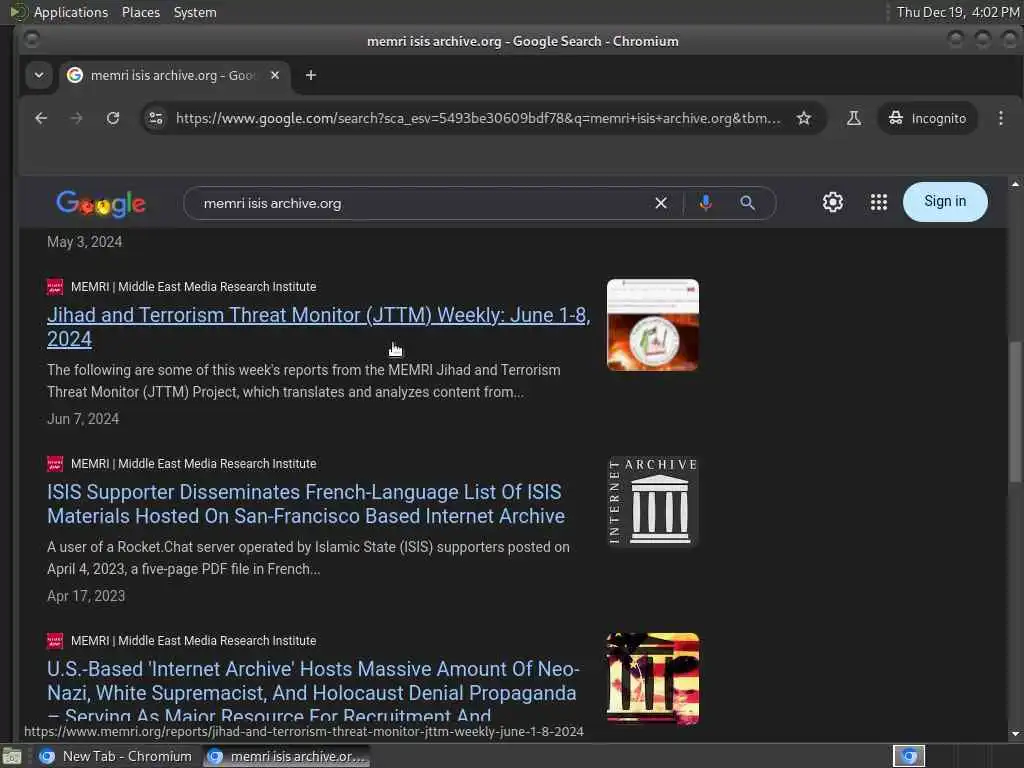Bookmark this page with the star icon
The height and width of the screenshot is (768, 1024).
tap(804, 118)
